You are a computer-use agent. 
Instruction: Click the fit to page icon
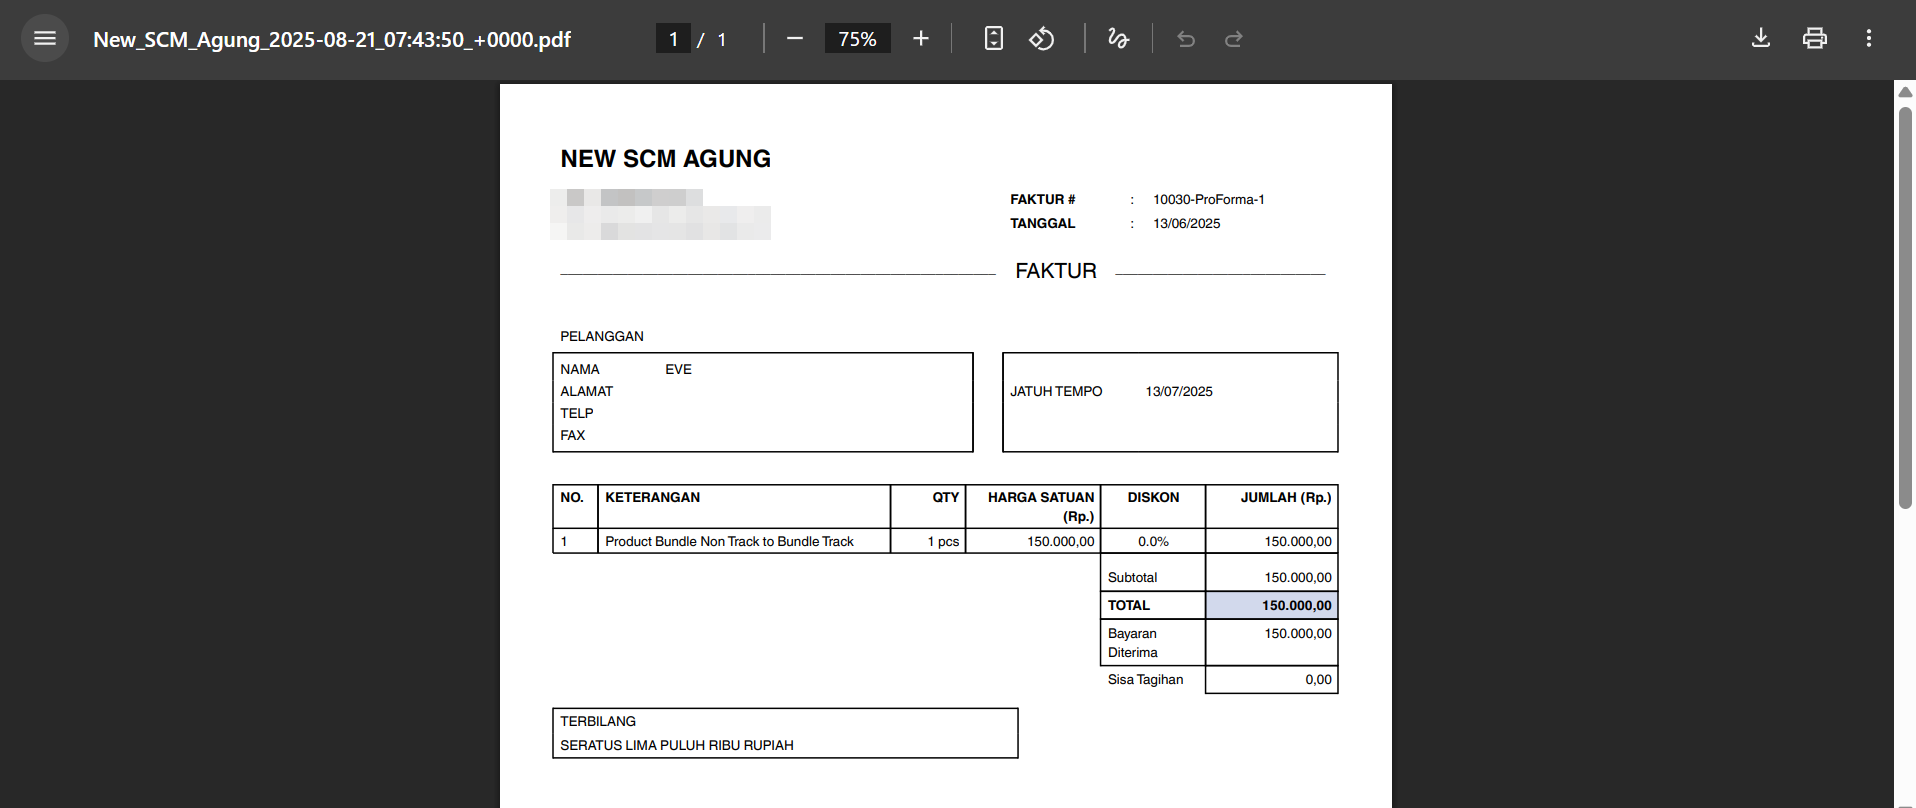[x=993, y=39]
